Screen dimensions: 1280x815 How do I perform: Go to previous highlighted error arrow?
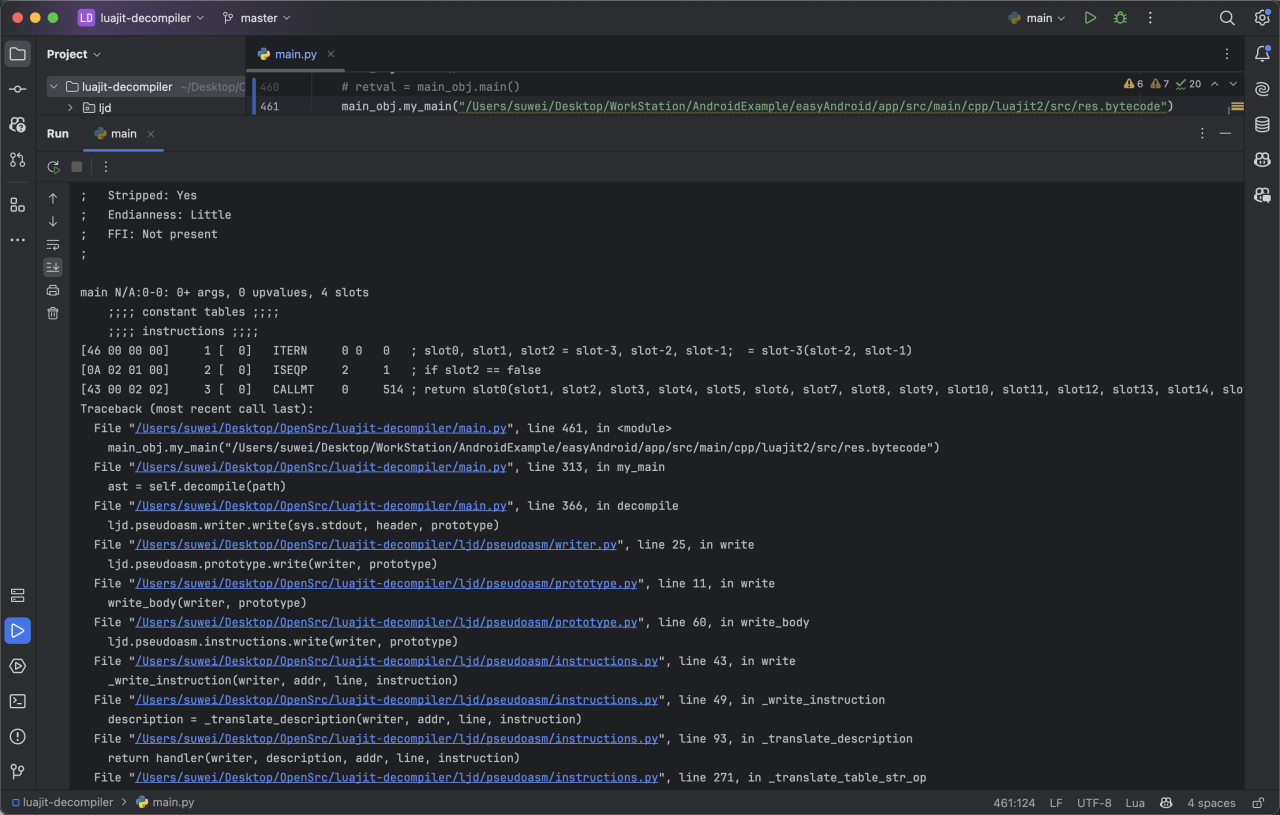(1214, 84)
